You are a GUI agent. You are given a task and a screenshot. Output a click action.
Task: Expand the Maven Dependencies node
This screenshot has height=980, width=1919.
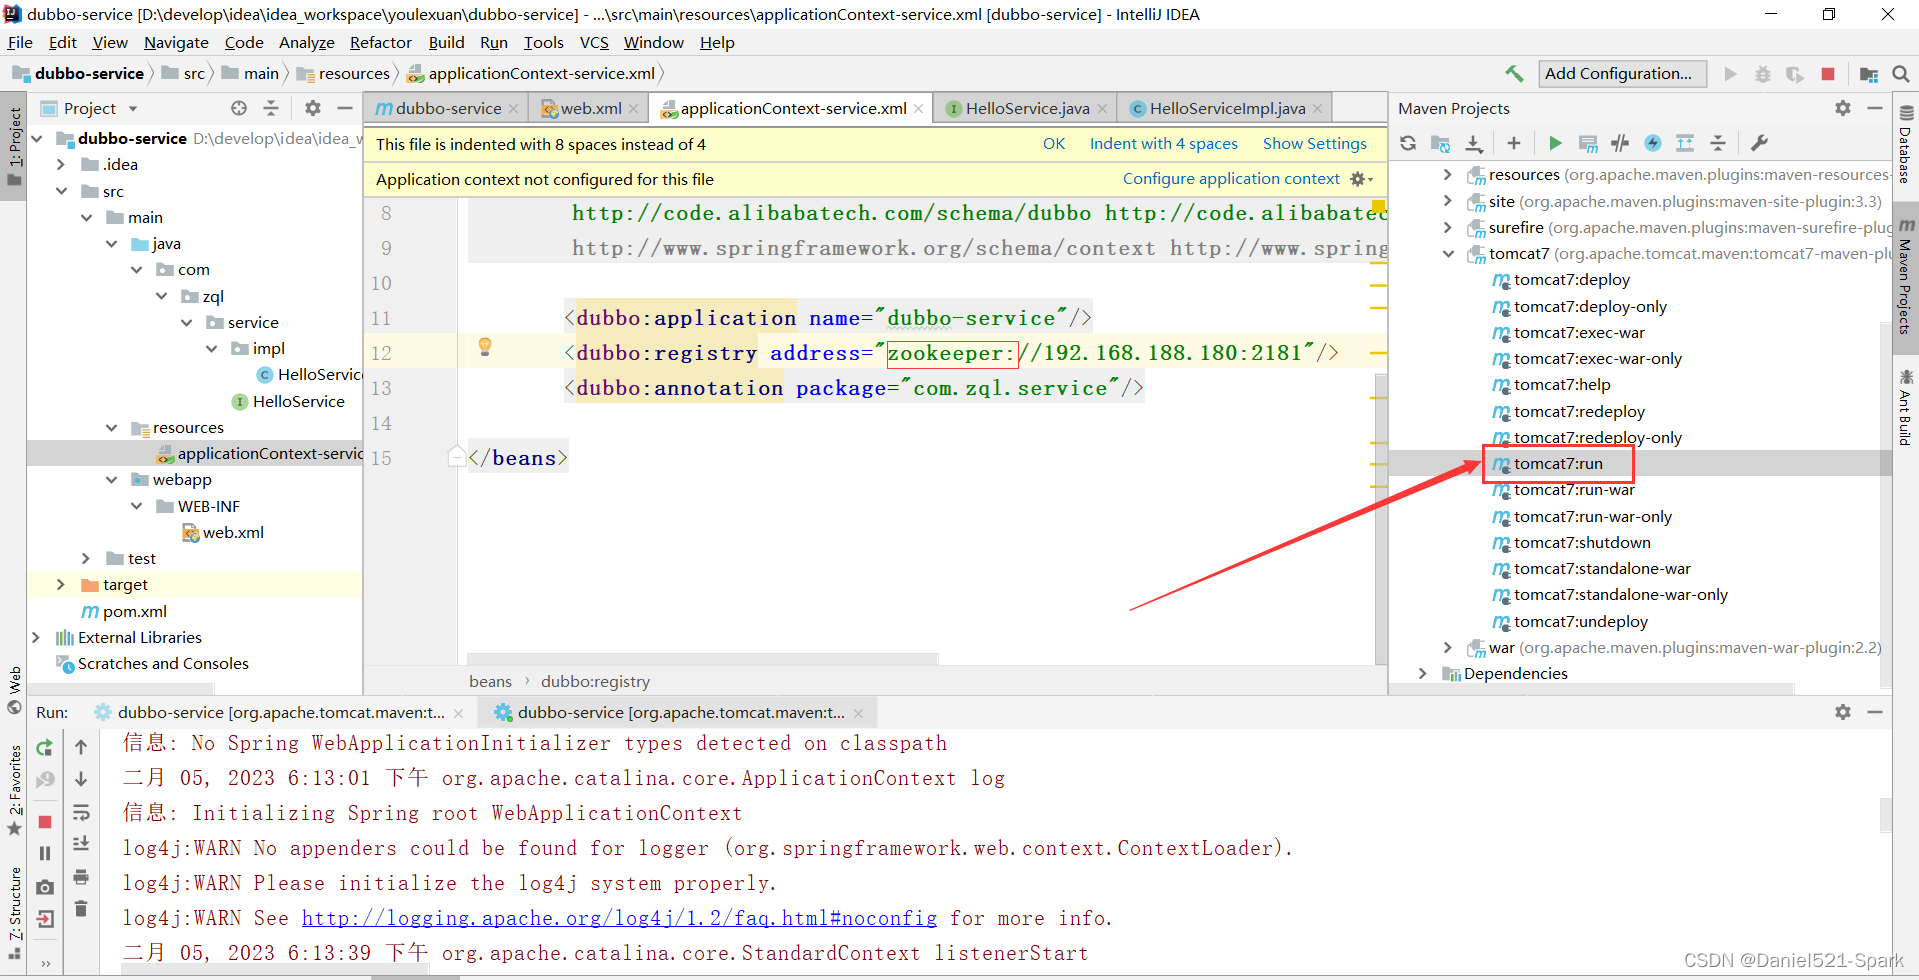[1423, 674]
